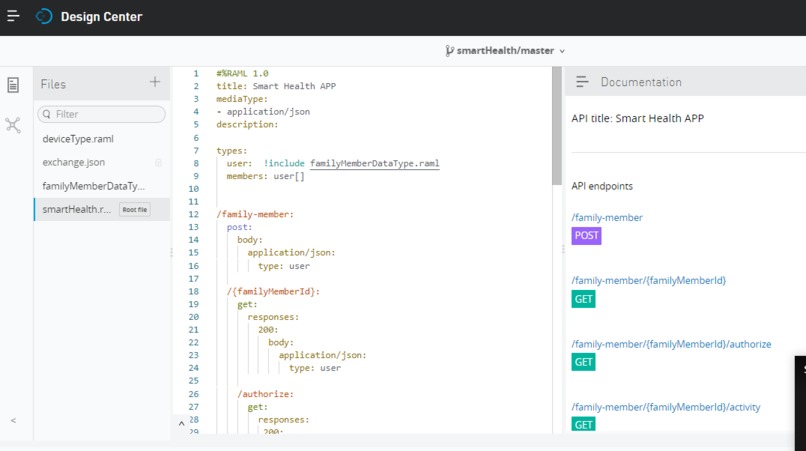The image size is (806, 451).
Task: Click the 'description:' line
Action: coord(247,124)
